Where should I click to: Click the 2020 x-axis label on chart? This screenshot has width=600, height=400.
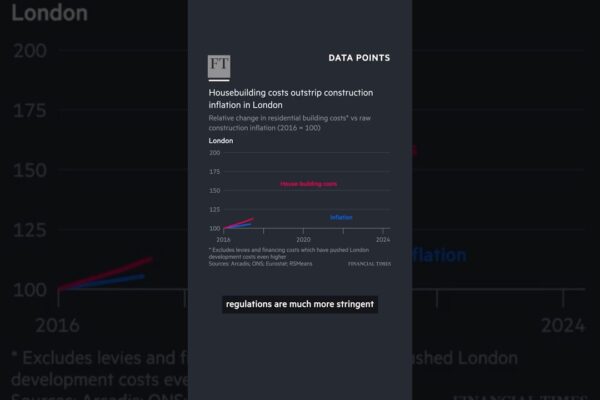(x=304, y=240)
